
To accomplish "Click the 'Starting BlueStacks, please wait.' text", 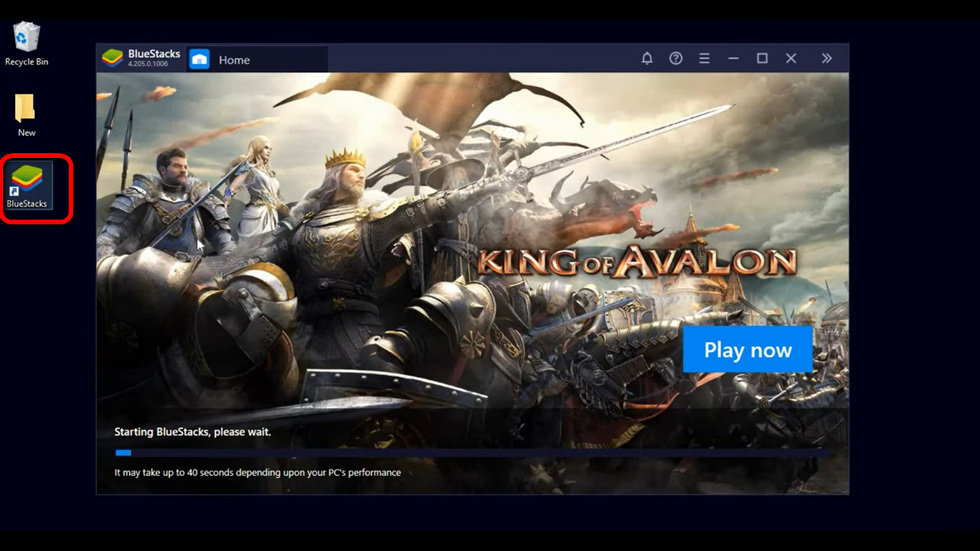I will [192, 432].
